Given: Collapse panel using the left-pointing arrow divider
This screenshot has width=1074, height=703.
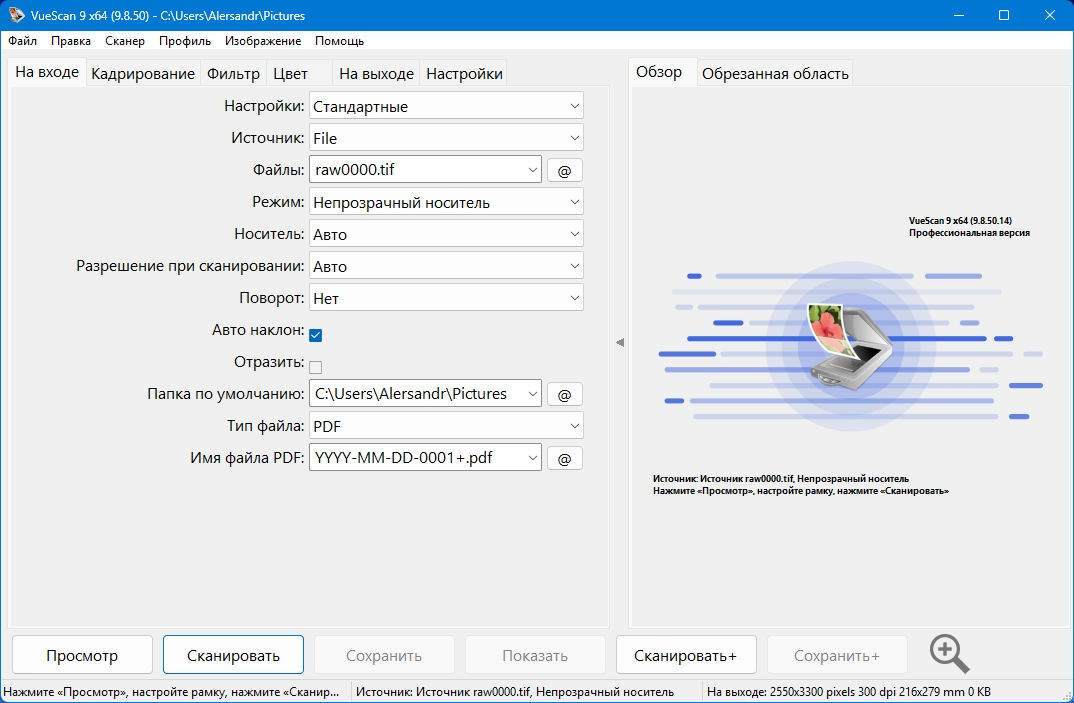Looking at the screenshot, I should pyautogui.click(x=619, y=342).
